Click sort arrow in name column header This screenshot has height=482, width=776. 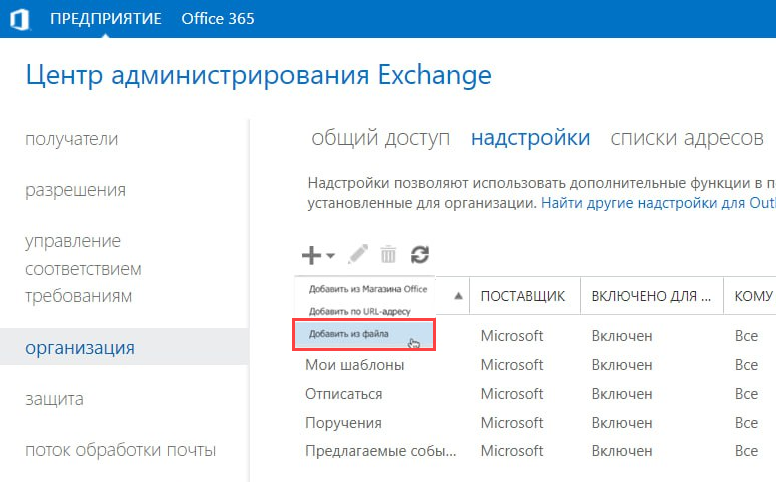[x=459, y=296]
